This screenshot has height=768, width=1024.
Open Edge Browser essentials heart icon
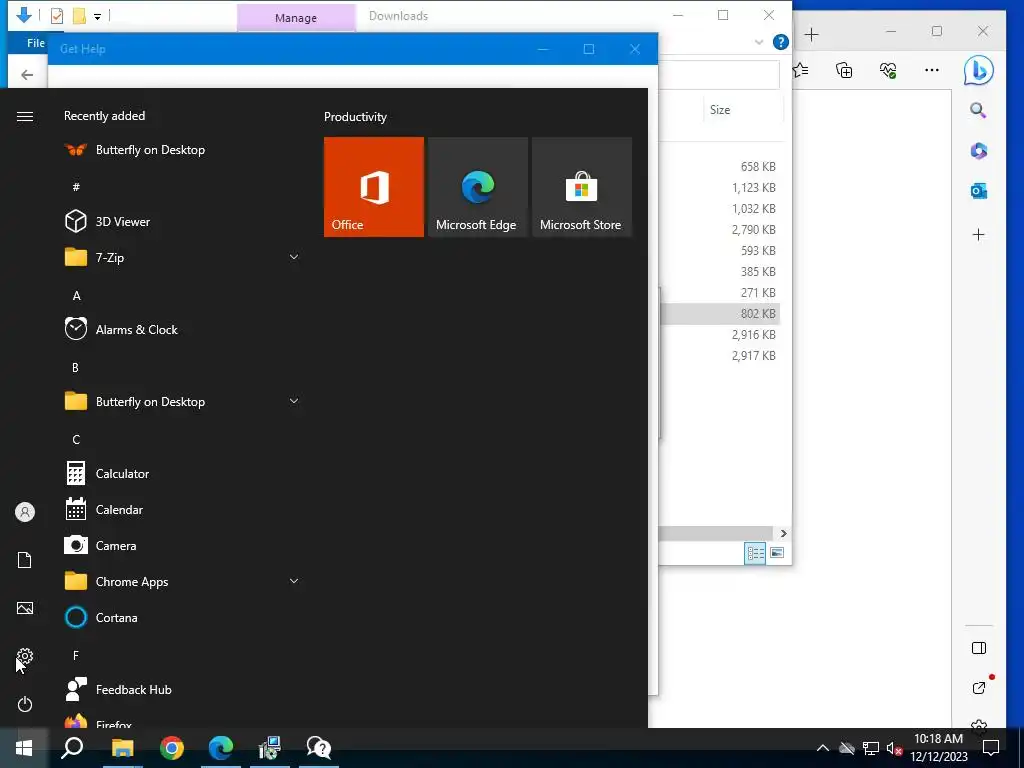(888, 70)
